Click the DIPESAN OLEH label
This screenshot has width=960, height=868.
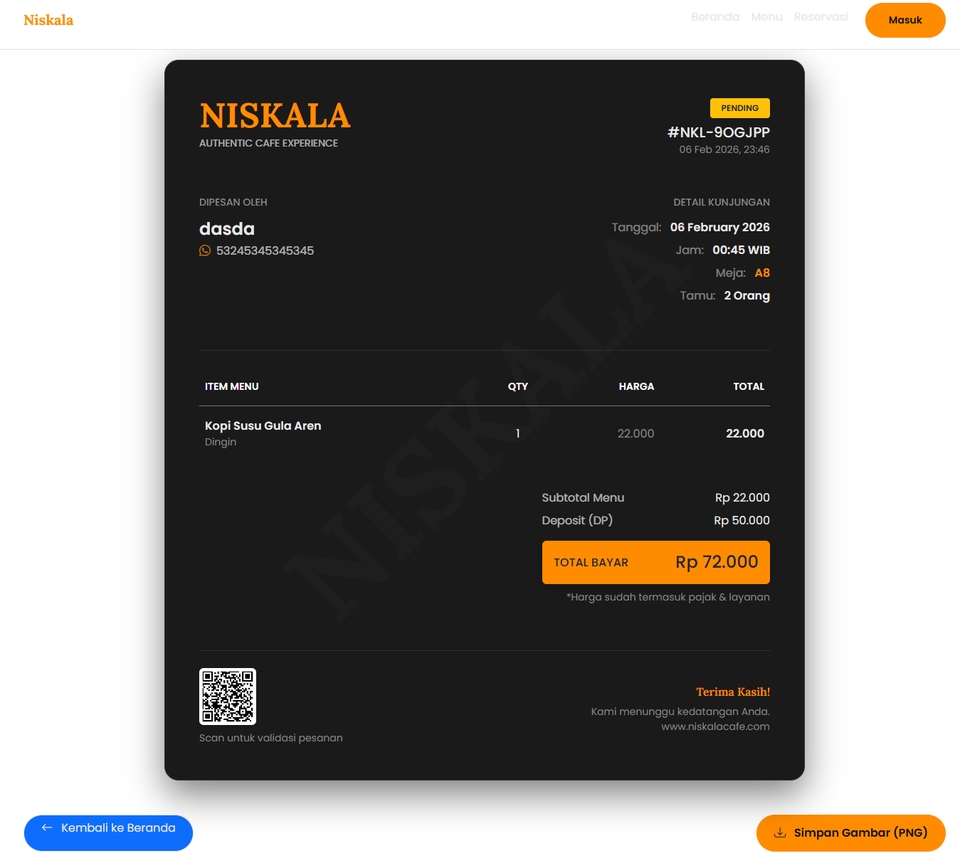(x=233, y=202)
